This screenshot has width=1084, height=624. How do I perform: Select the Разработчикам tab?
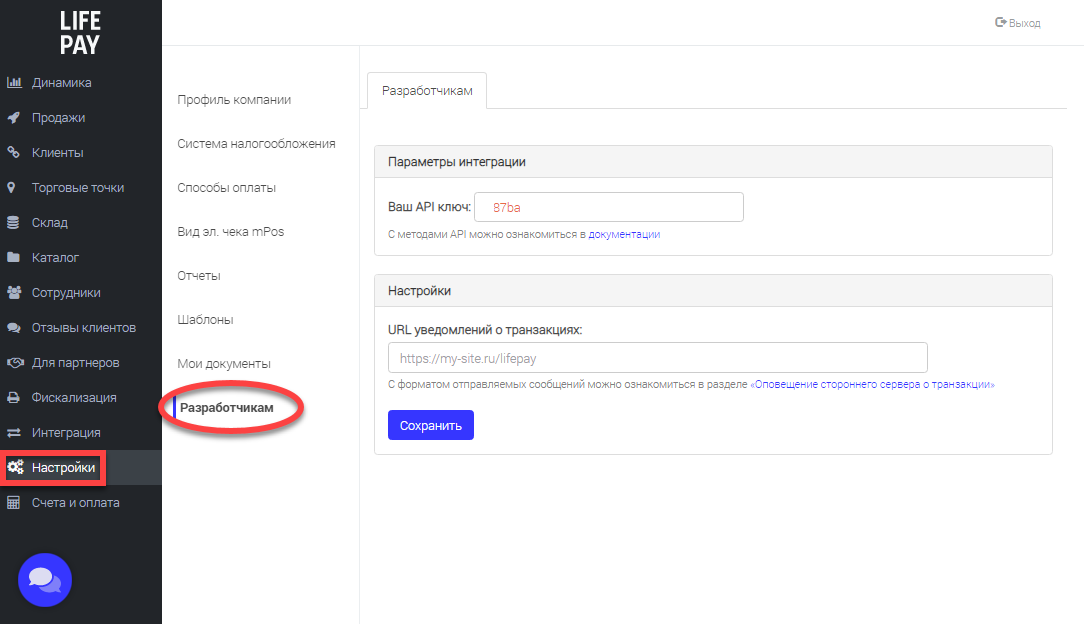pyautogui.click(x=427, y=91)
